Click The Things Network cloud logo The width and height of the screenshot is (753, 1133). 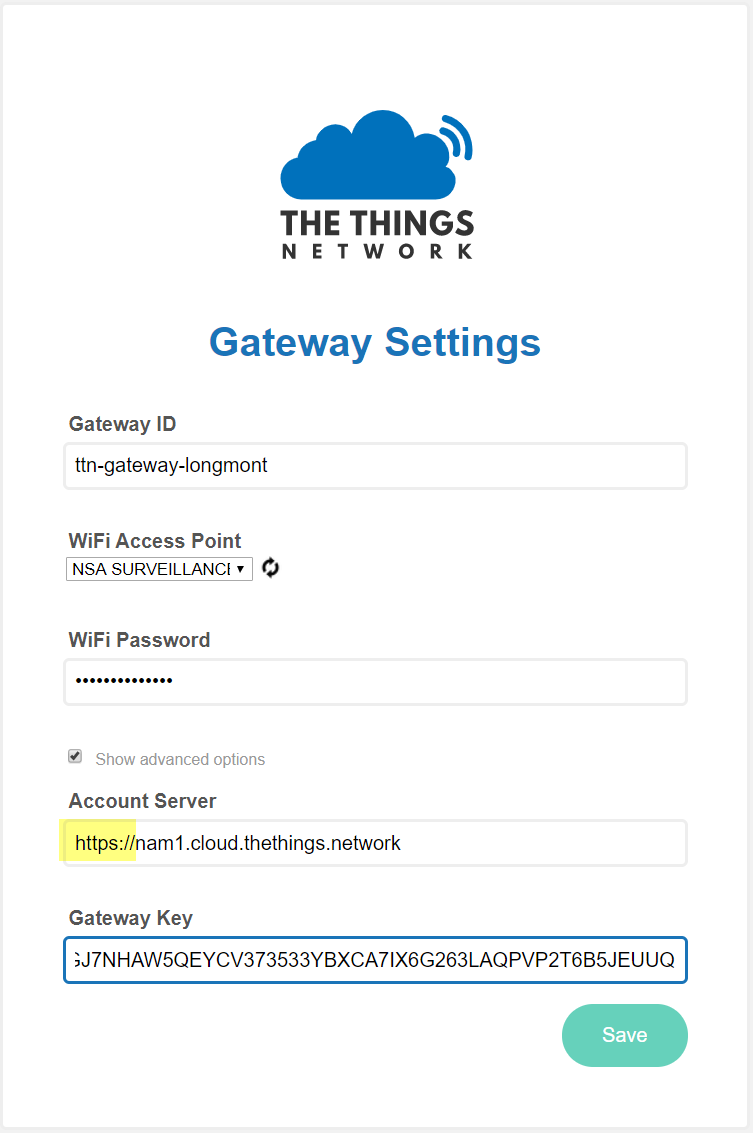(x=367, y=160)
